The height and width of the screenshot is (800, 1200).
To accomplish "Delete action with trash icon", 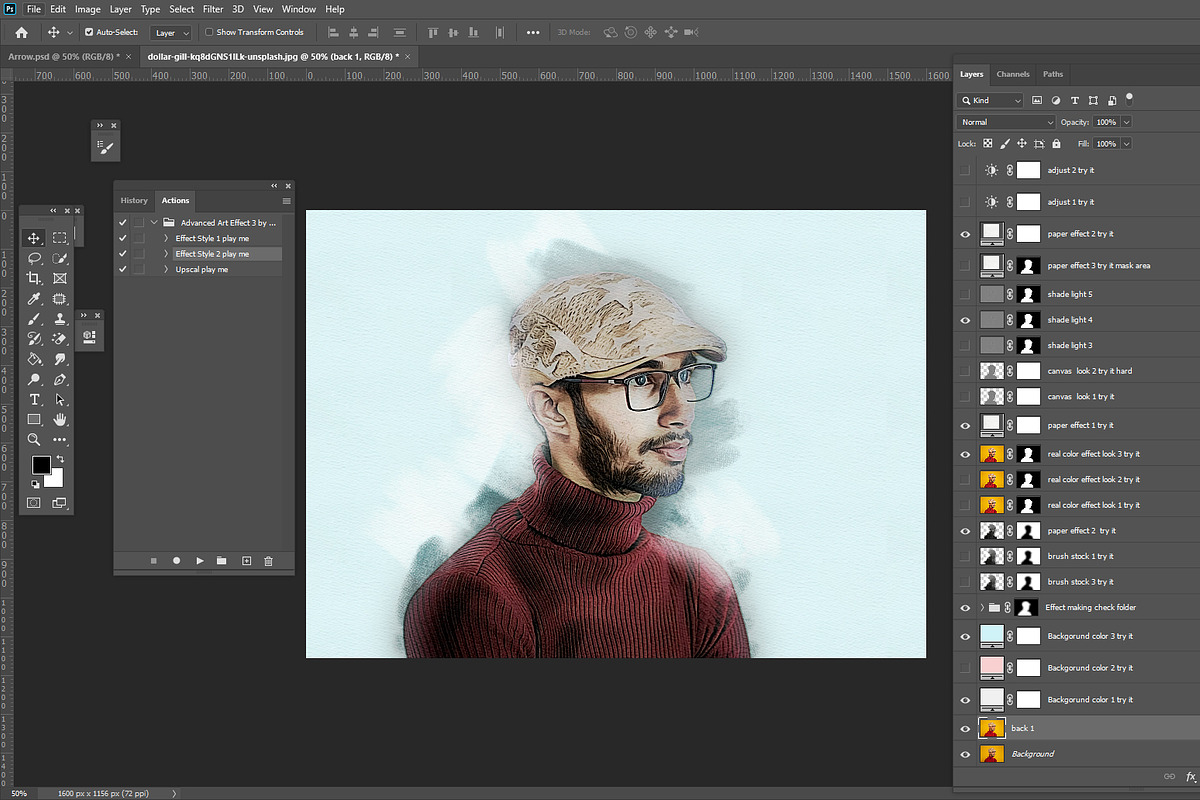I will pyautogui.click(x=268, y=561).
